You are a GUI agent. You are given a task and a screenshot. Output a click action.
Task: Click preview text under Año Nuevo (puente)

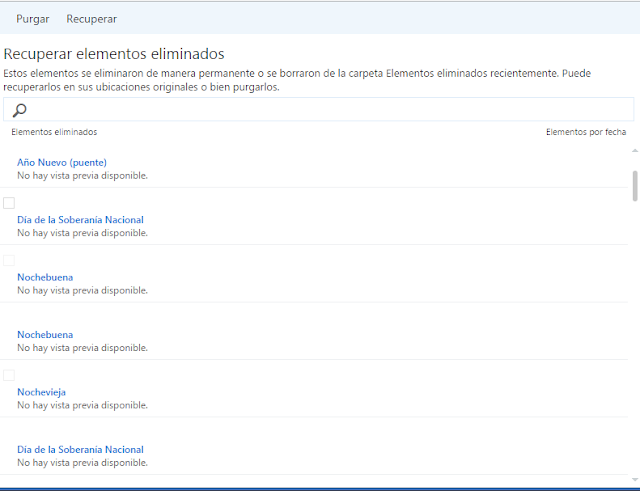point(82,175)
